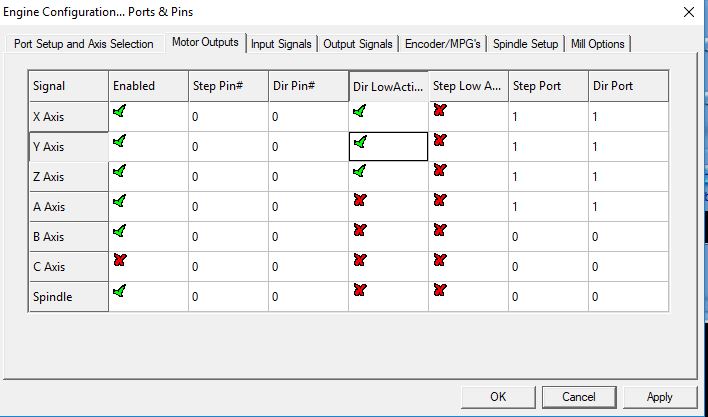Toggle A Axis Enabled state
708x417 pixels.
point(119,201)
